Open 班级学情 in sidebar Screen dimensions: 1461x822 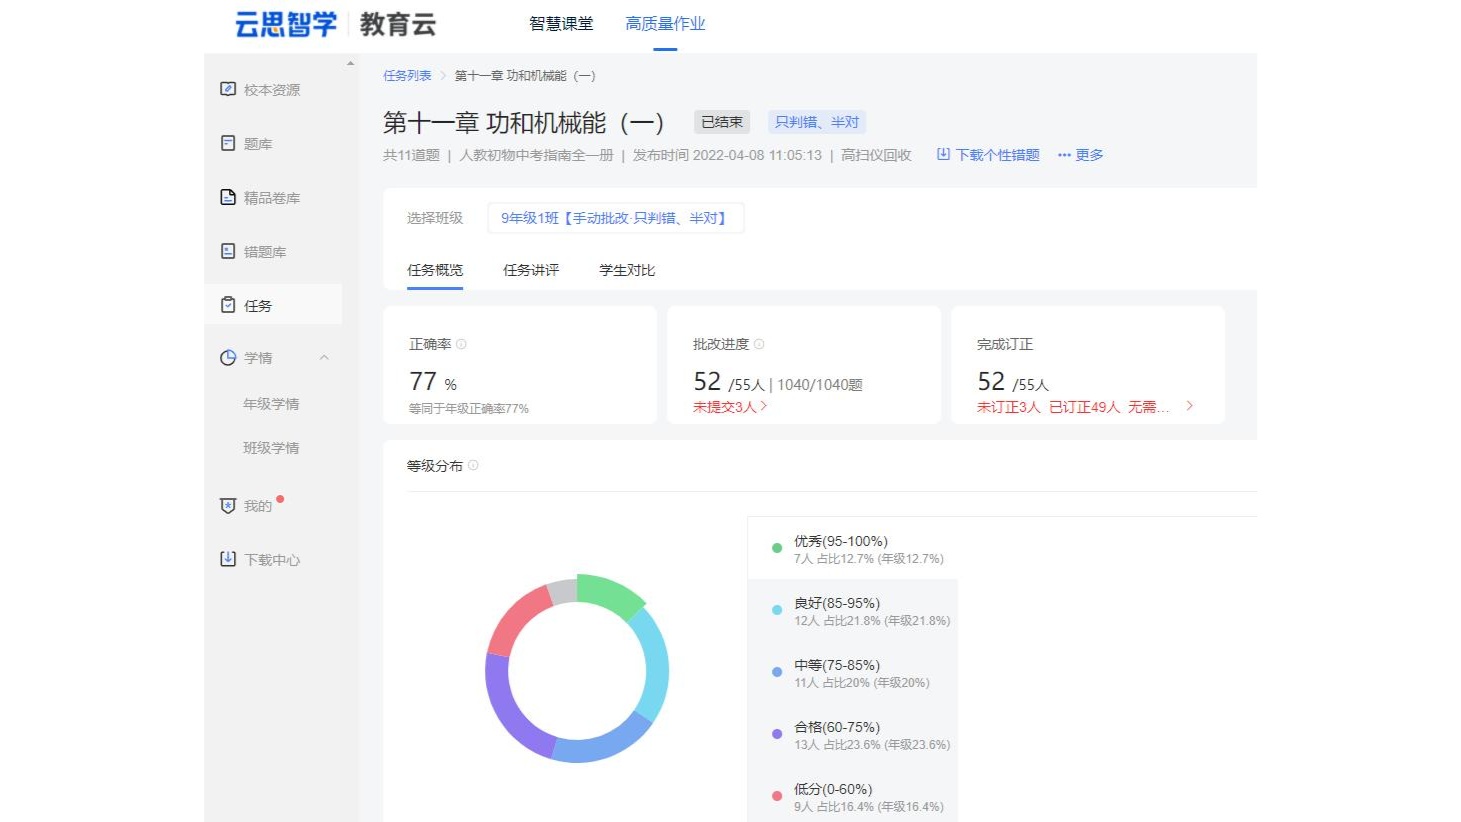pos(271,448)
